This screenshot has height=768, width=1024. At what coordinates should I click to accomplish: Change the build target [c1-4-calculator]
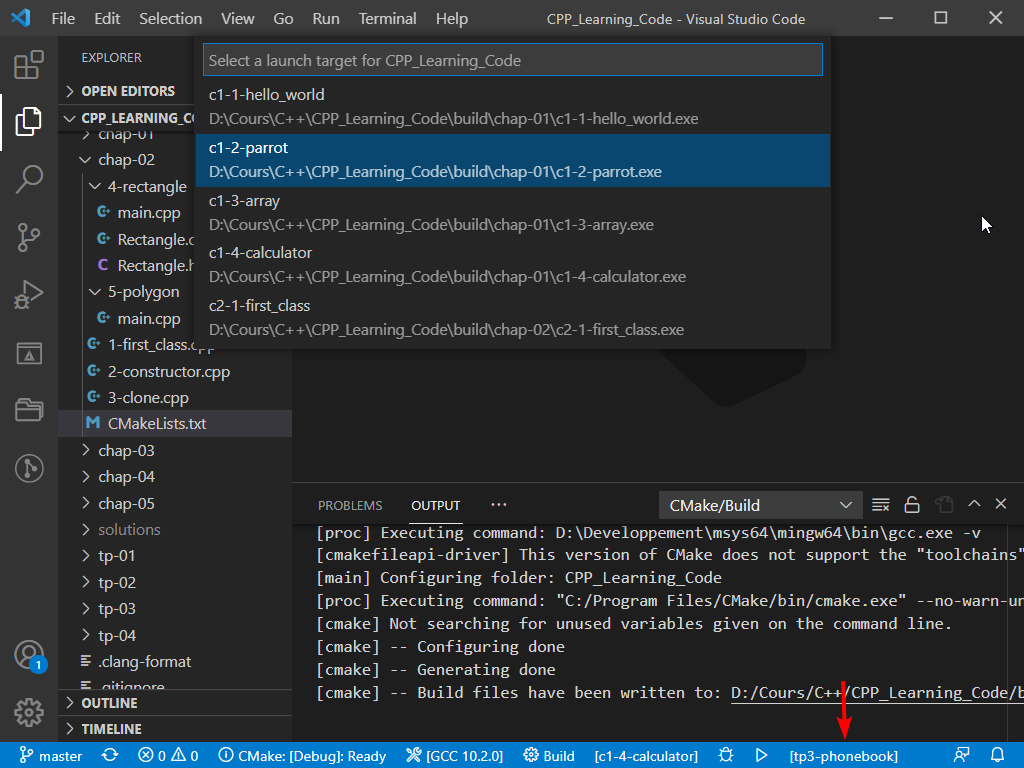(646, 756)
